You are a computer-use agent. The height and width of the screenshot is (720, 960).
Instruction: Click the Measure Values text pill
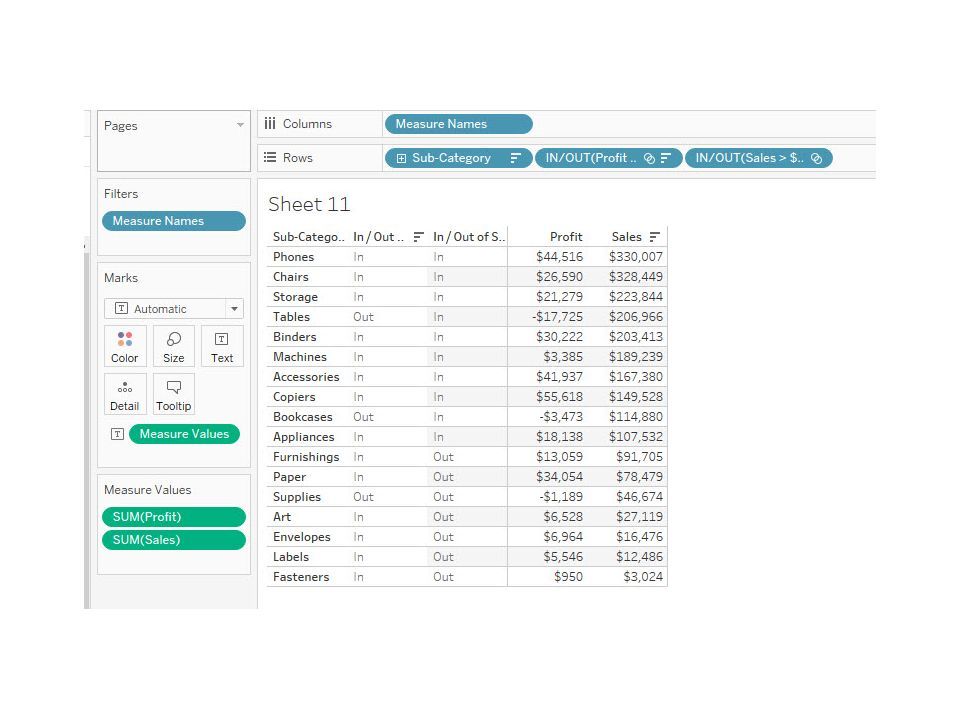[184, 434]
